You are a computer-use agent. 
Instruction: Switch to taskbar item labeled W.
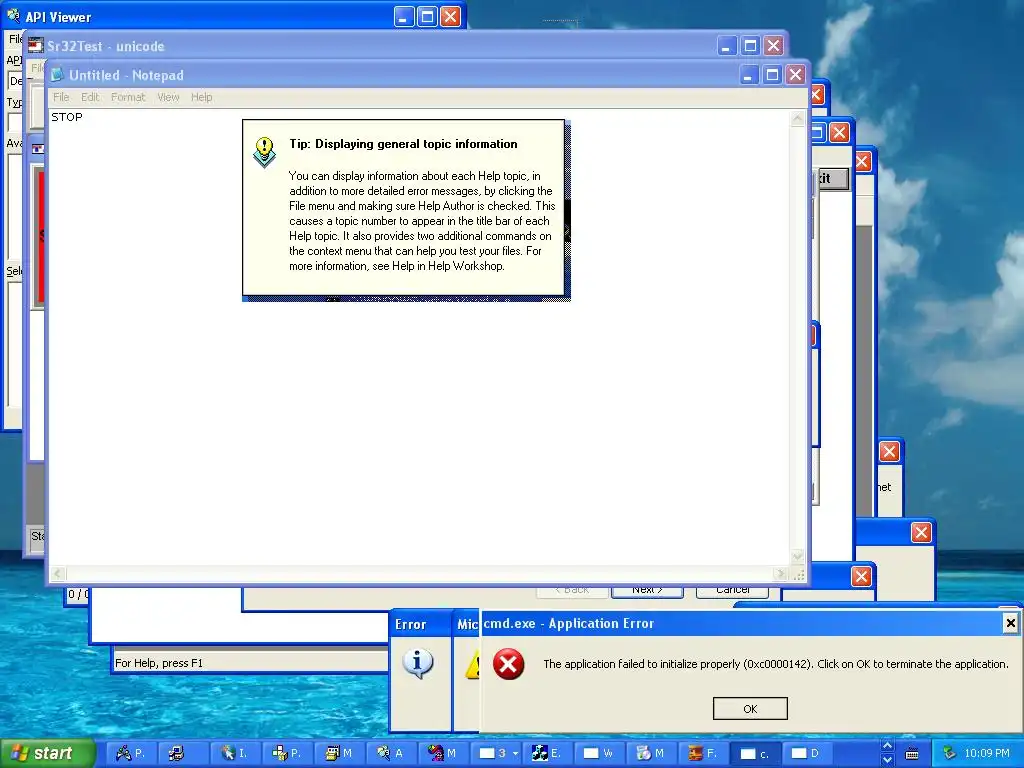600,754
